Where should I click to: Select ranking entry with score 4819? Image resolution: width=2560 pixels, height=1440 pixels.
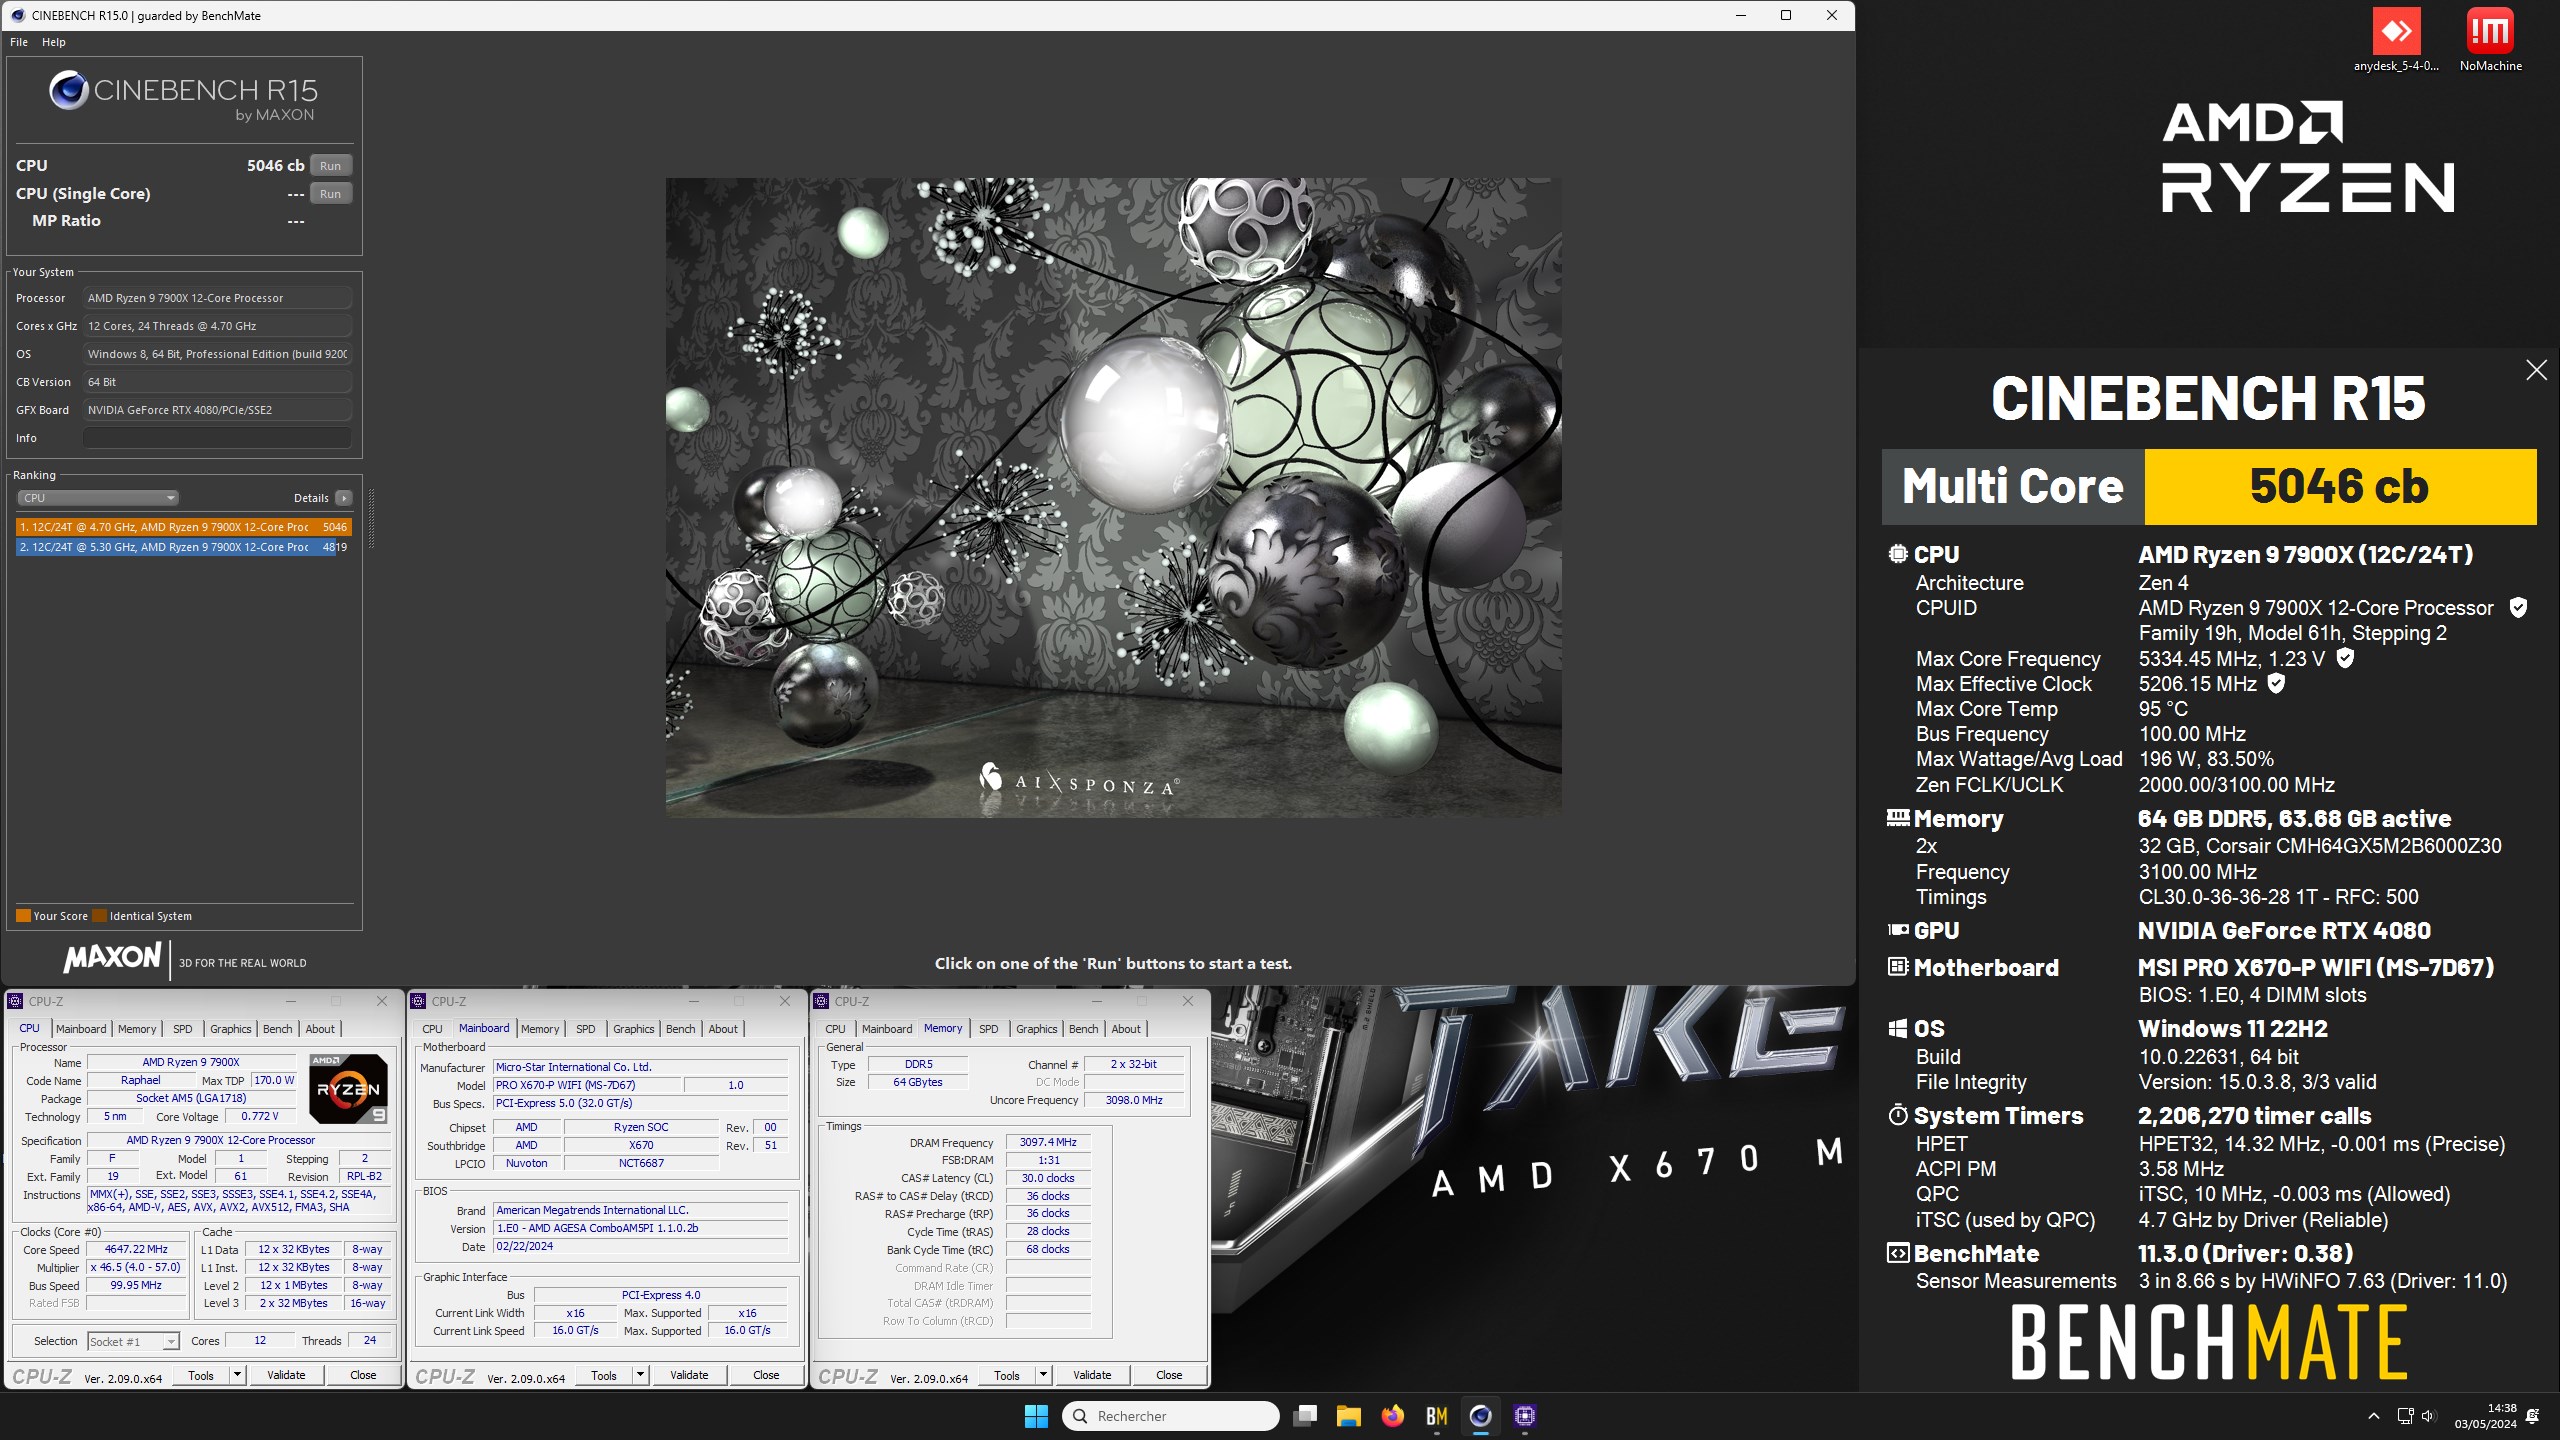pos(183,547)
